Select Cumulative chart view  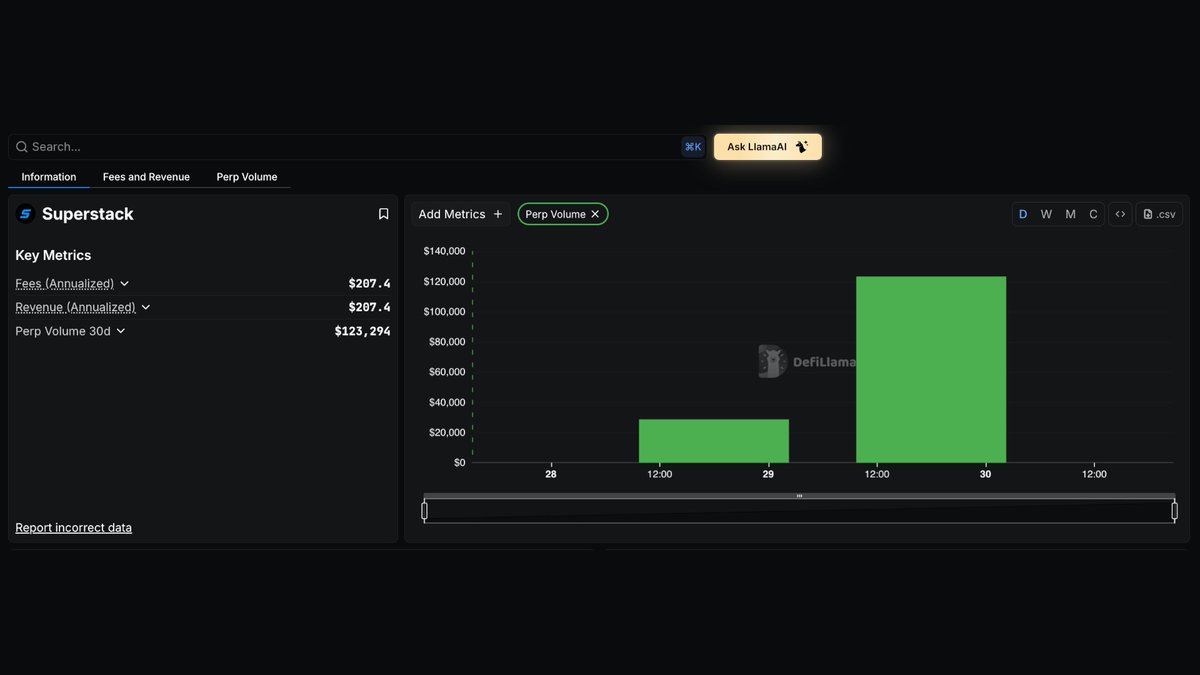click(1093, 214)
